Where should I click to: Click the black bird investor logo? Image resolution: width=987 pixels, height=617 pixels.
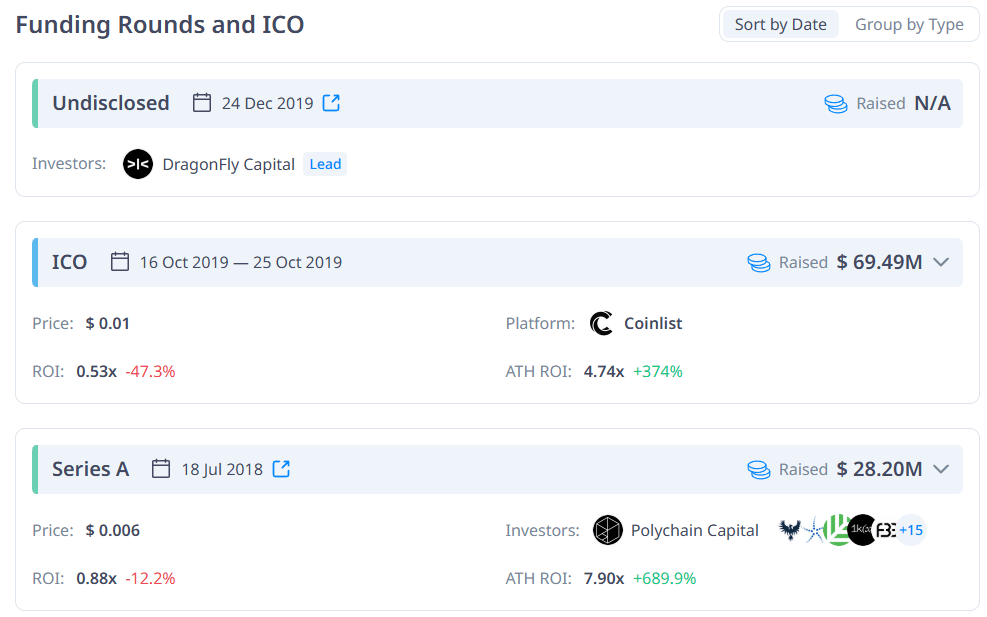click(789, 530)
